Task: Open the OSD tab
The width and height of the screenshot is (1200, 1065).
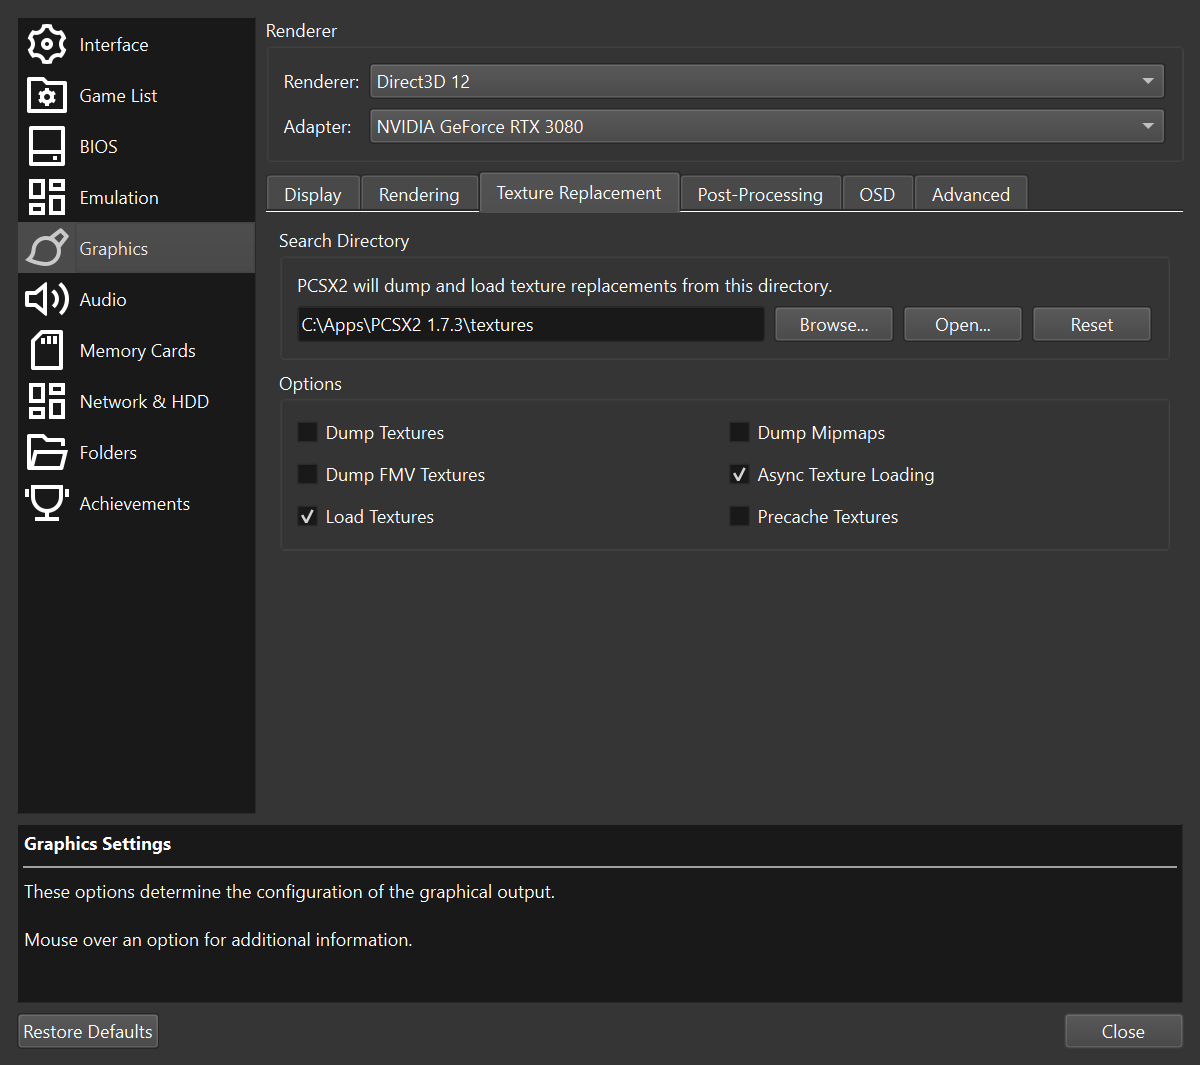Action: (877, 194)
